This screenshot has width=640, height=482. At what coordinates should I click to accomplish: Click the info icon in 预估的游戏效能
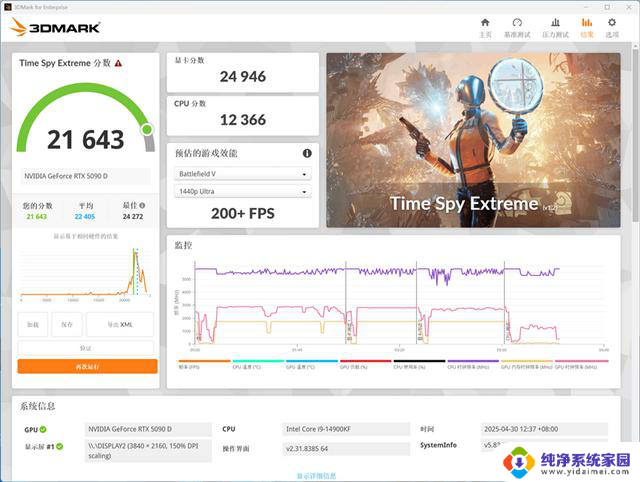coord(307,153)
